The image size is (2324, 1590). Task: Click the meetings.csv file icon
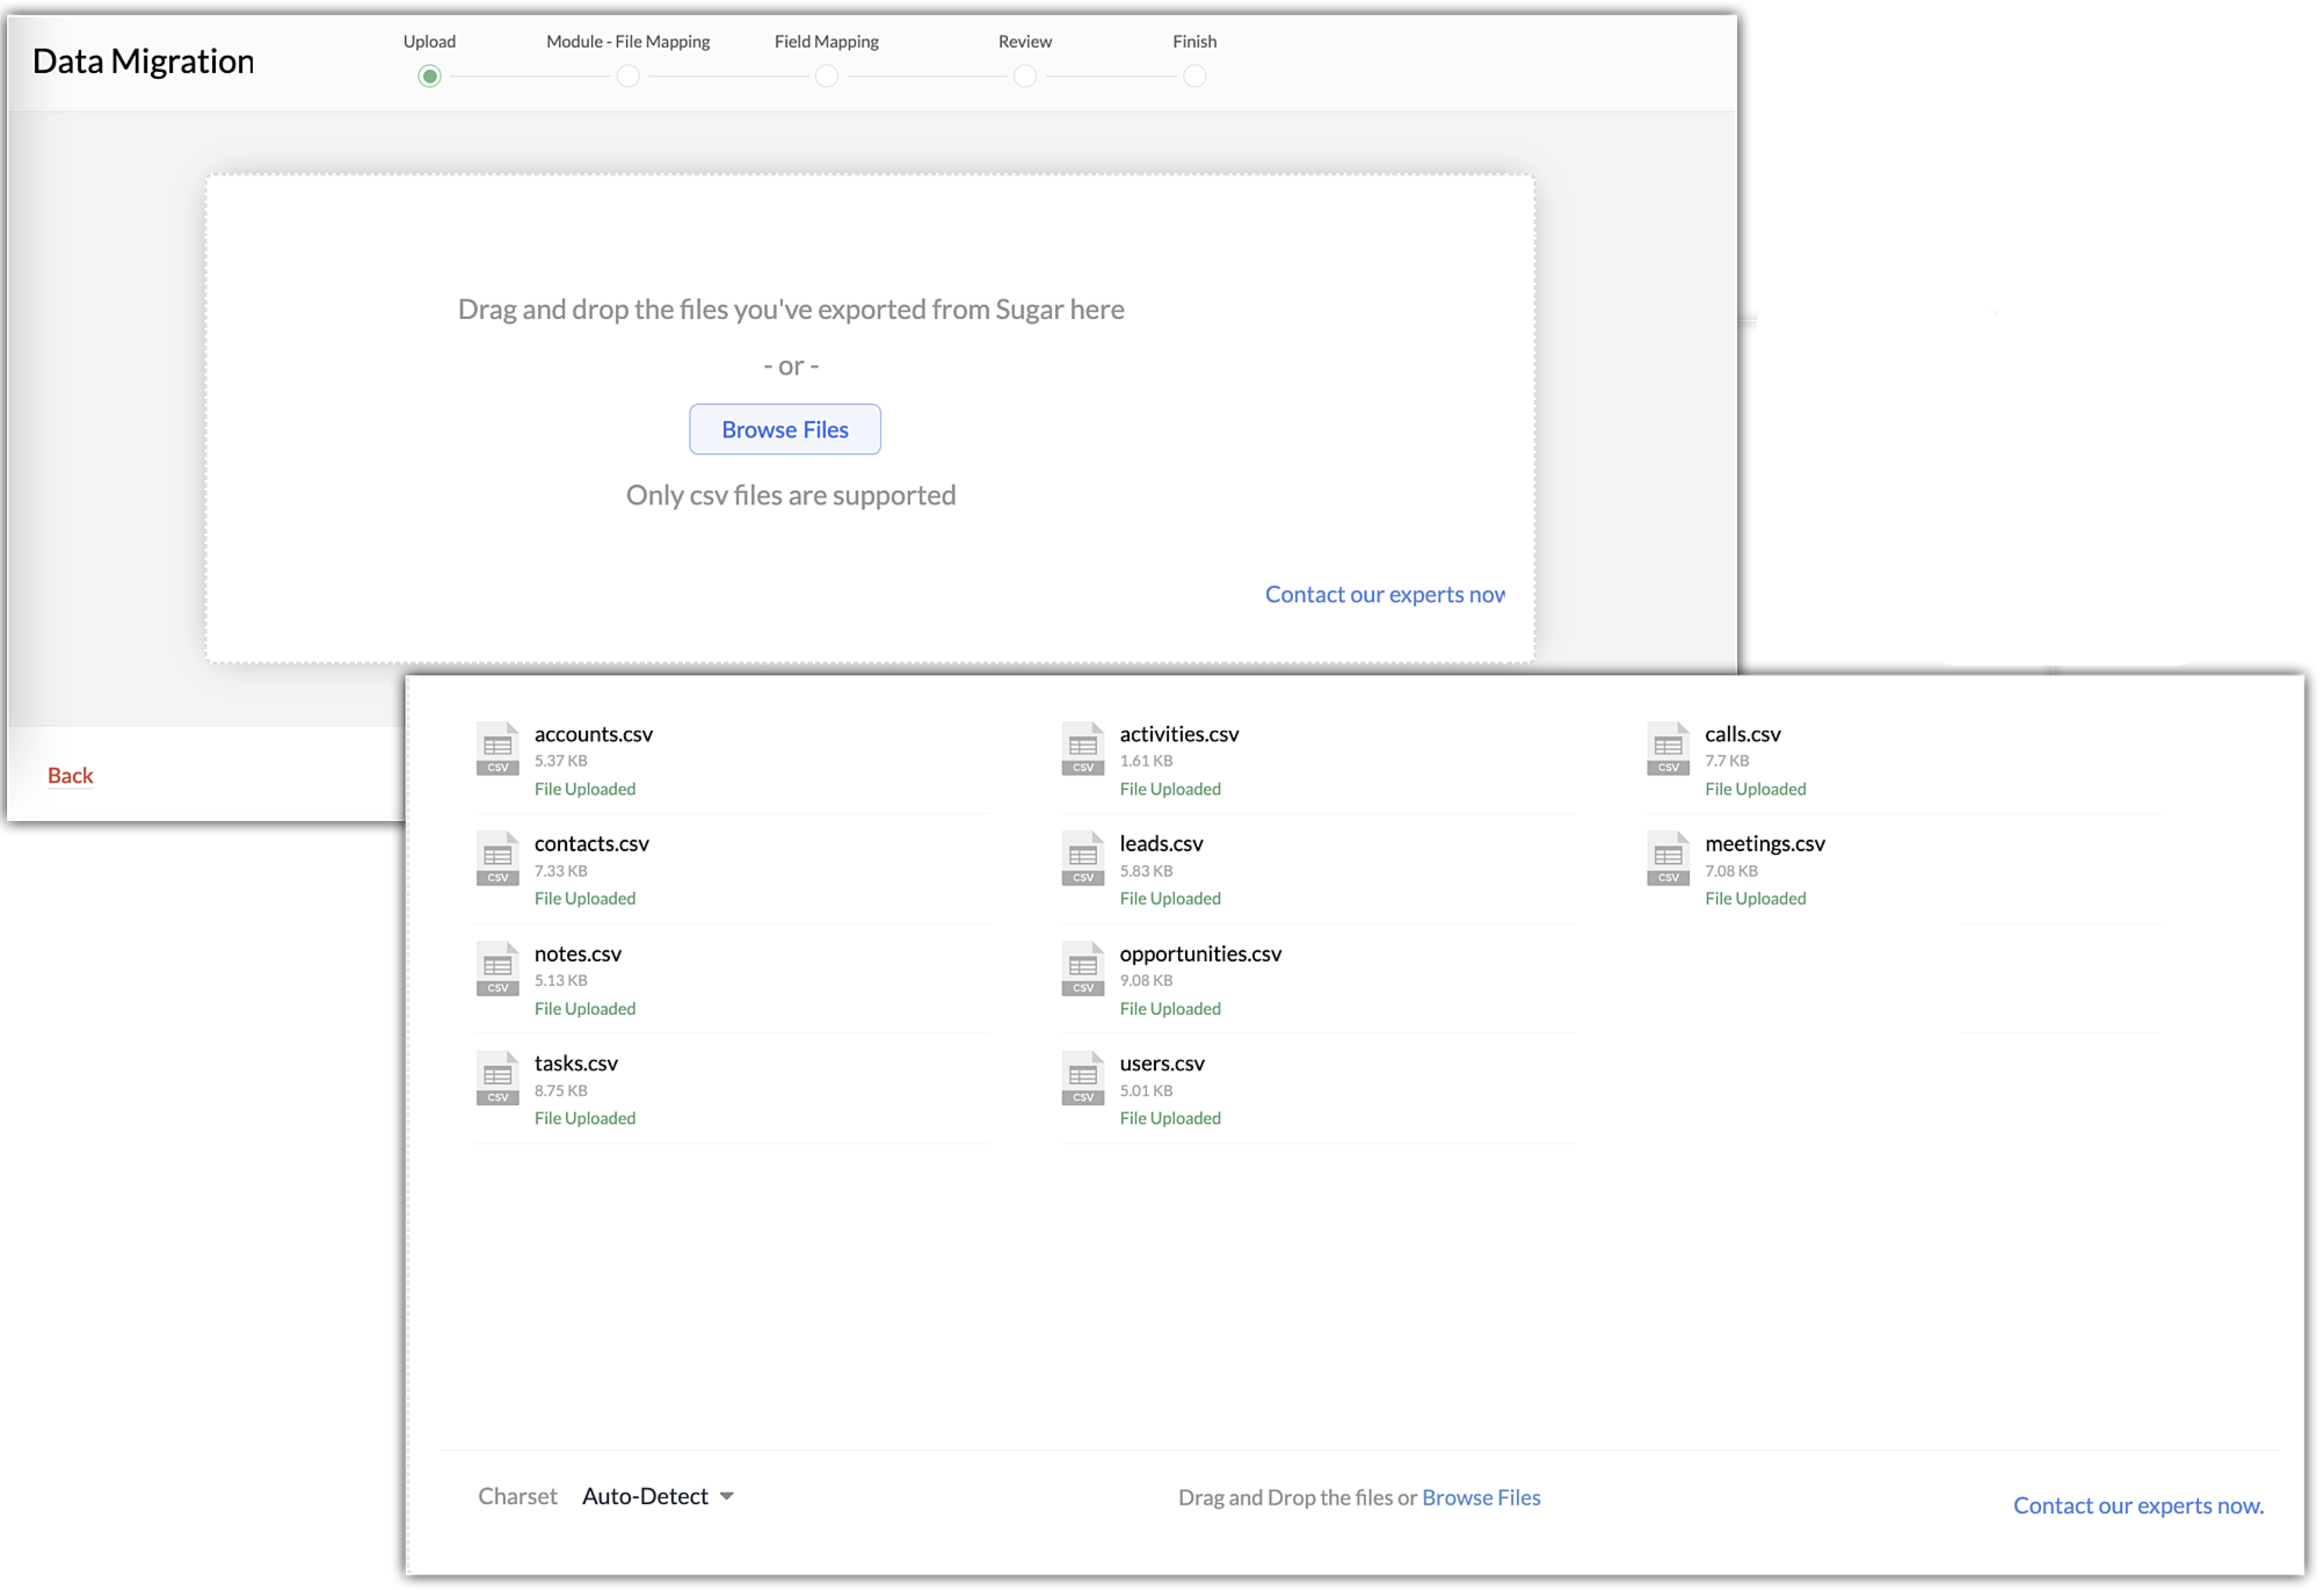1667,858
